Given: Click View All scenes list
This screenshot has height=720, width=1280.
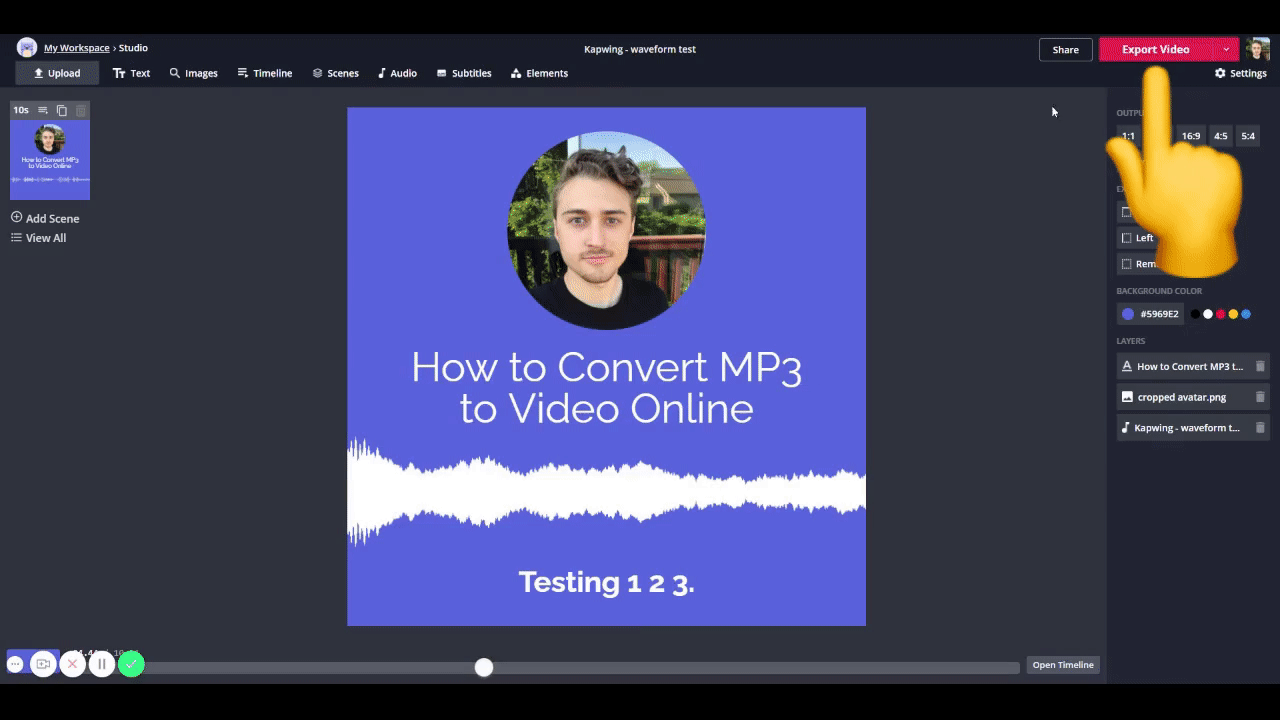Looking at the screenshot, I should 39,238.
